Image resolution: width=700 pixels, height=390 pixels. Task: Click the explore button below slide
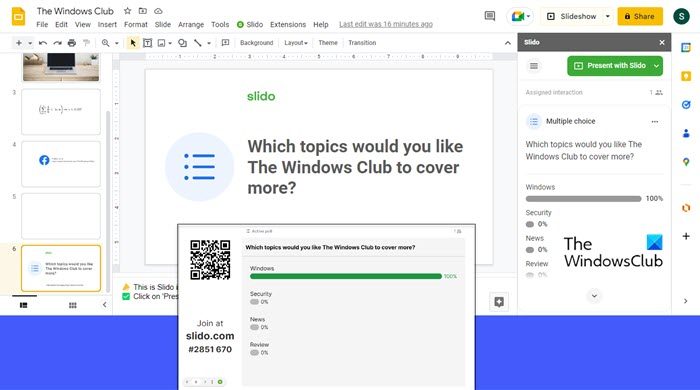pyautogui.click(x=499, y=302)
